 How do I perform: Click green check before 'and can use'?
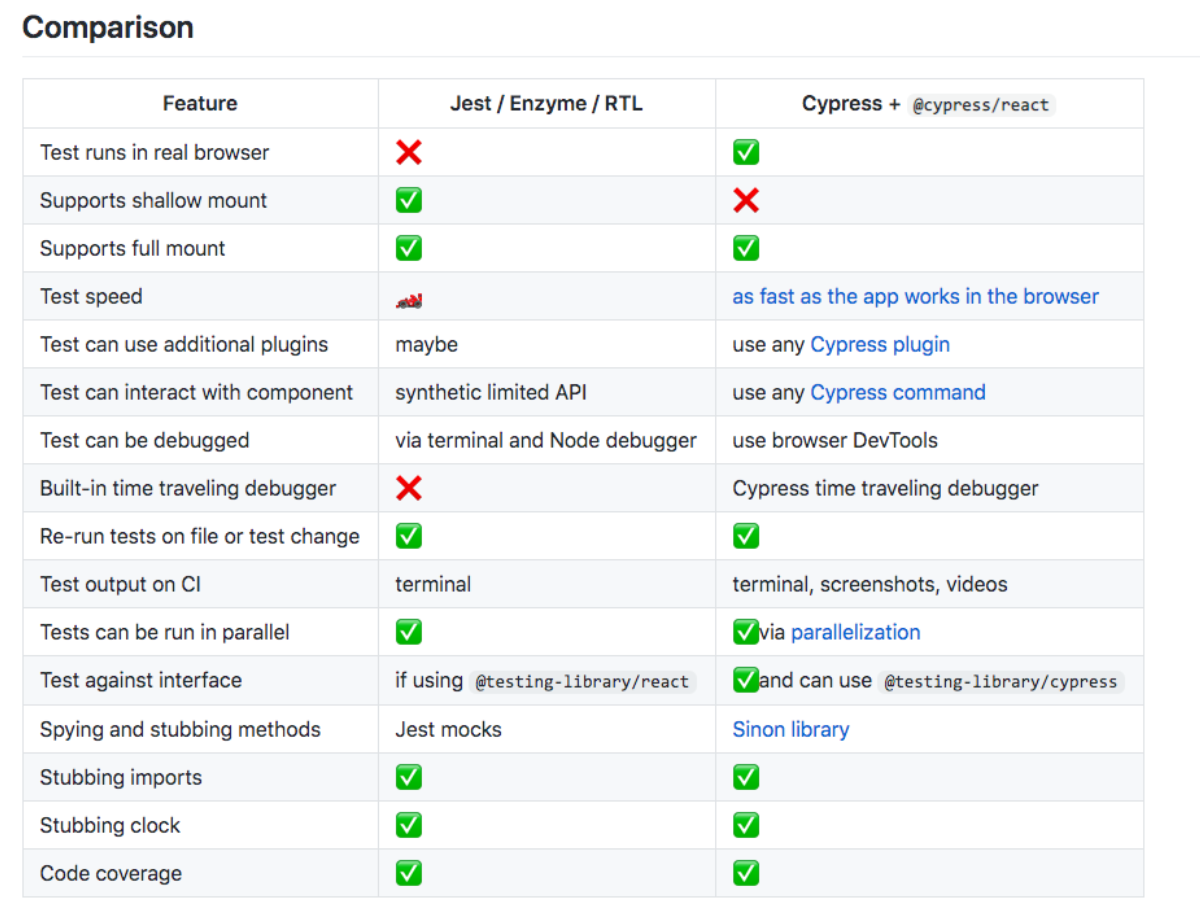coord(746,680)
